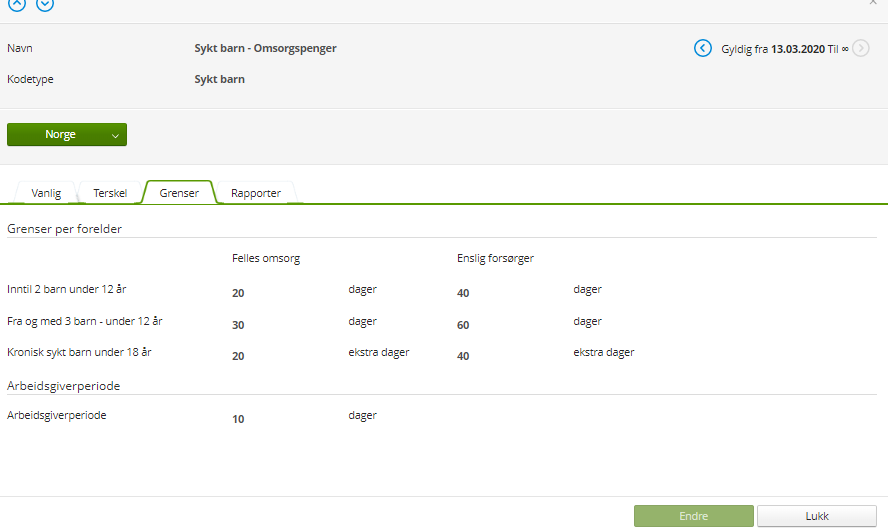The height and width of the screenshot is (532, 888).
Task: Click the Gyldig fra date 13.03.2020
Action: click(x=799, y=48)
